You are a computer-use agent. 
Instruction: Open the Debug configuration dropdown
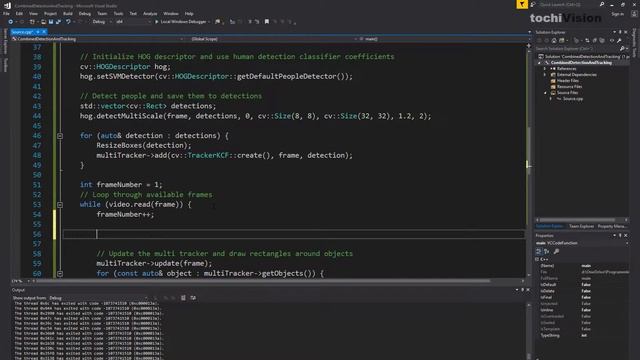(x=102, y=22)
